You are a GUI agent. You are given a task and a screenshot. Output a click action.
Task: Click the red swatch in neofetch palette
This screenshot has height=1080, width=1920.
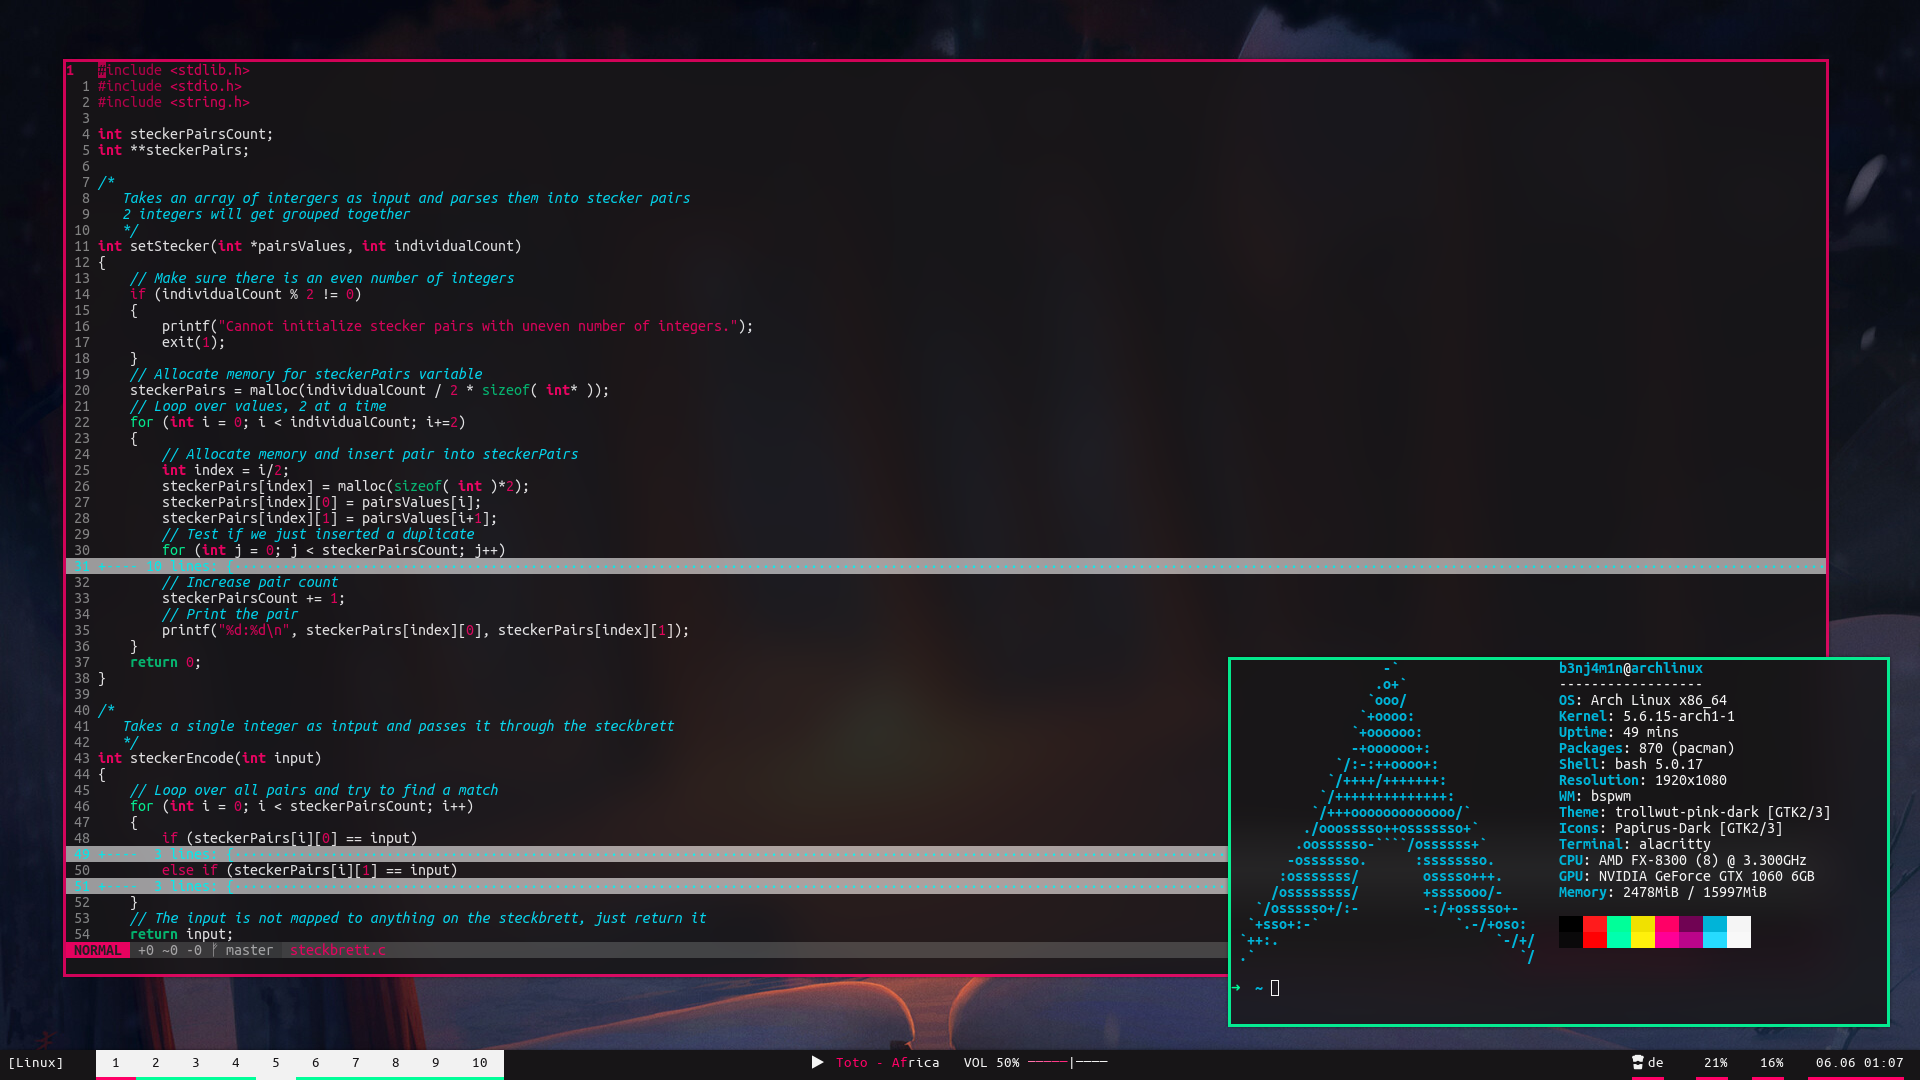point(1595,931)
